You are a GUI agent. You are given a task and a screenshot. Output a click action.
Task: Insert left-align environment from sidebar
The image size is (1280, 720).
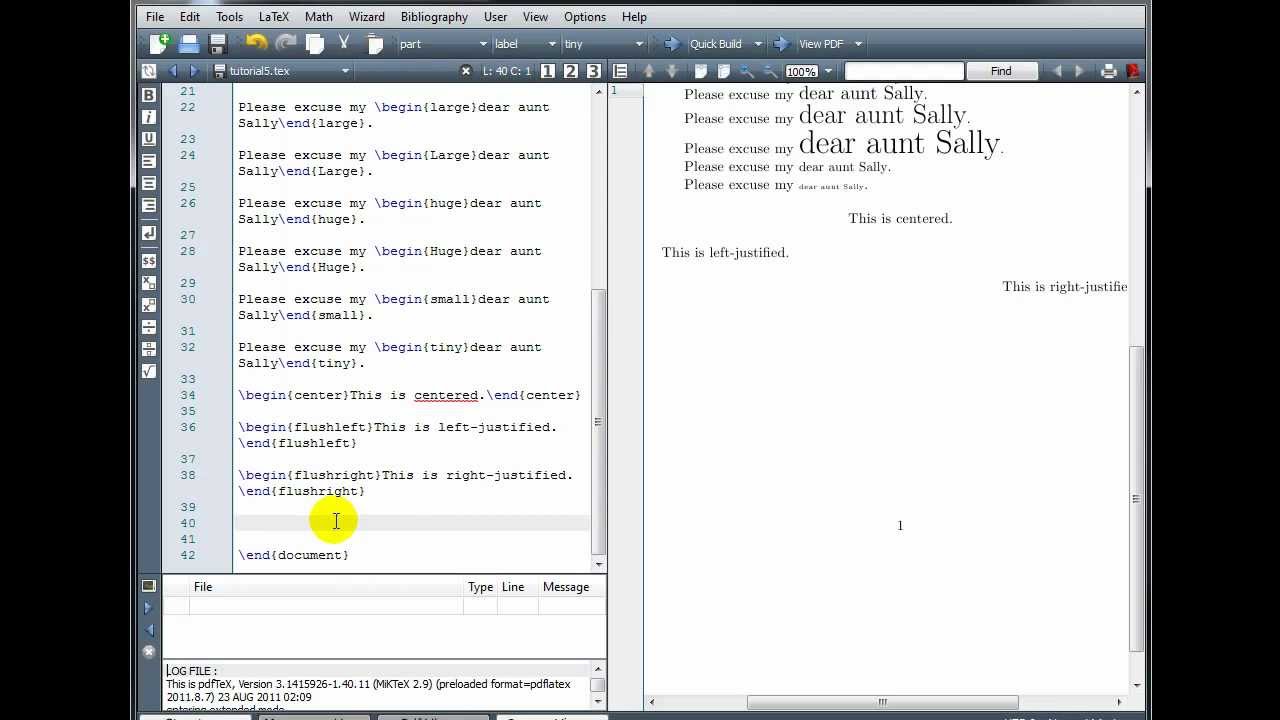(148, 161)
